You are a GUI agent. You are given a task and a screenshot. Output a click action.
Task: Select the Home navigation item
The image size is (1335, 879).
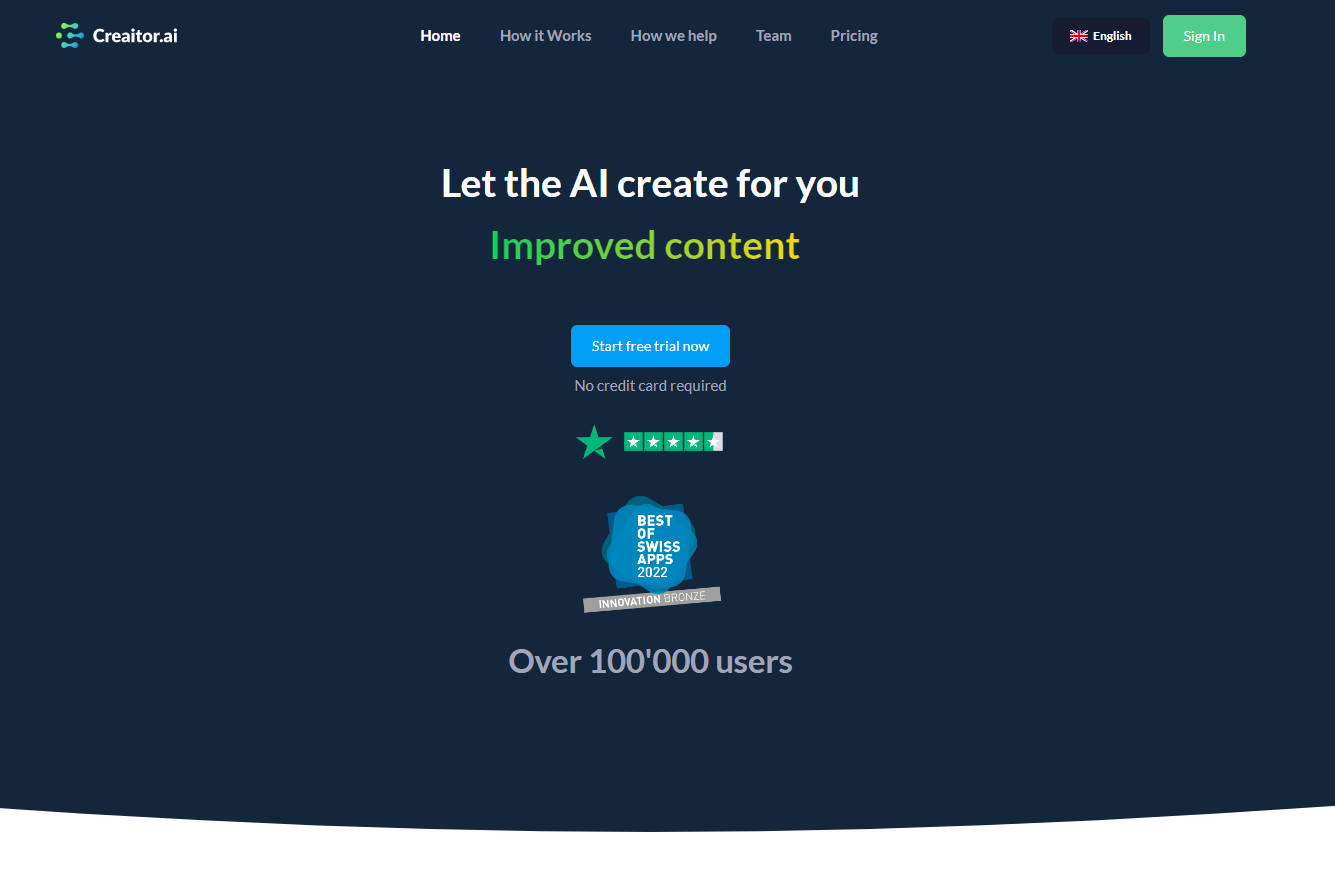440,35
